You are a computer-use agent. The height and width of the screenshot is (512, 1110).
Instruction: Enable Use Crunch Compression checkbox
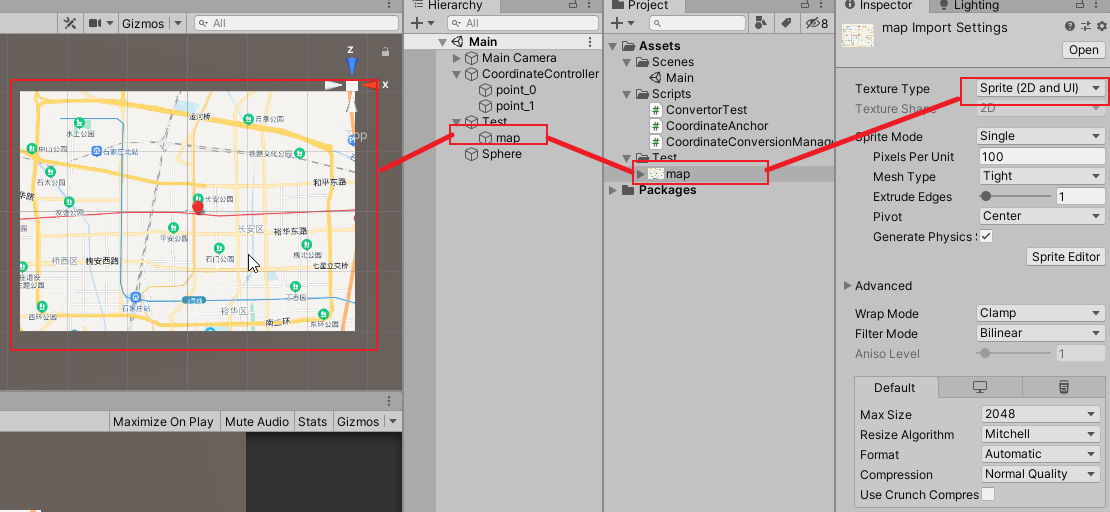(x=988, y=495)
